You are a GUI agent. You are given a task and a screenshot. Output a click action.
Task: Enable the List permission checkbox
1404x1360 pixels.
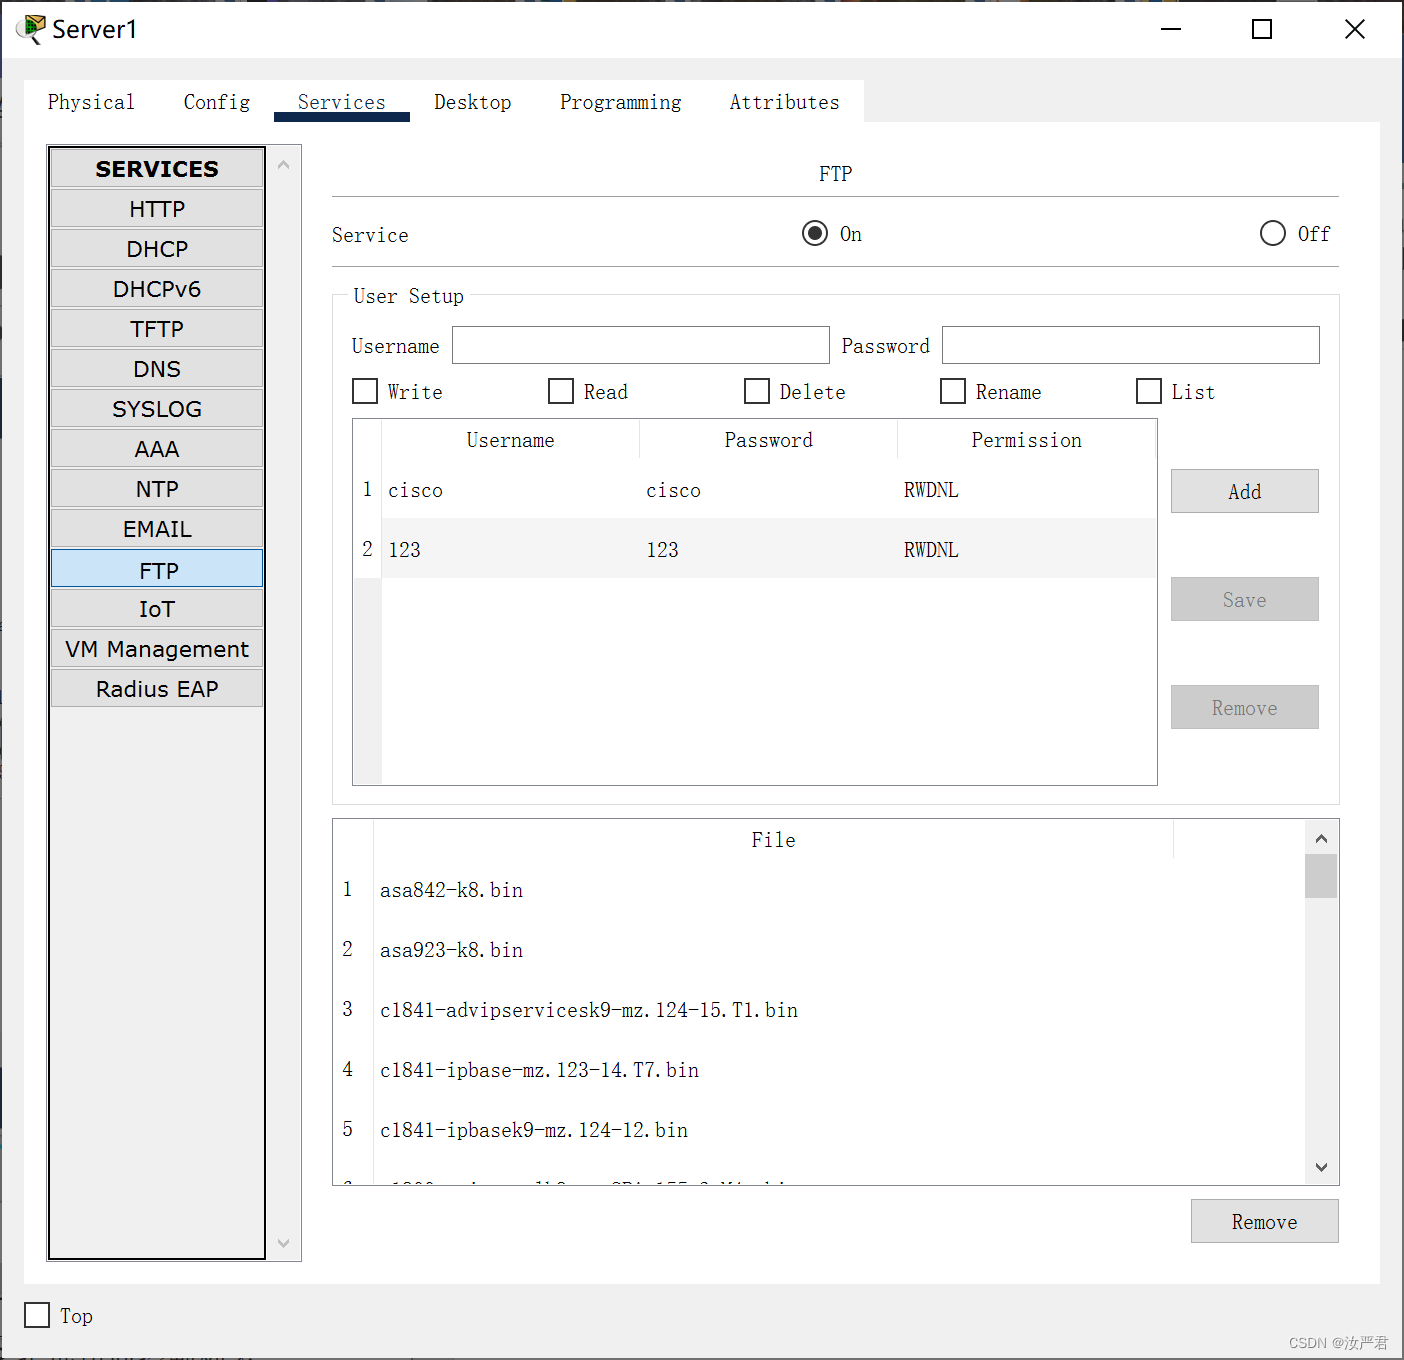pos(1149,391)
